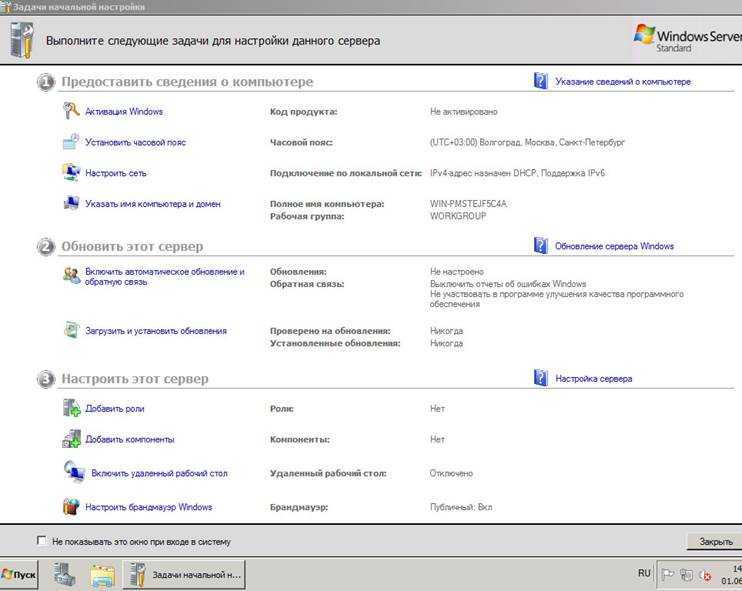Open Установить часовой пояс link
This screenshot has width=742, height=591.
[135, 142]
